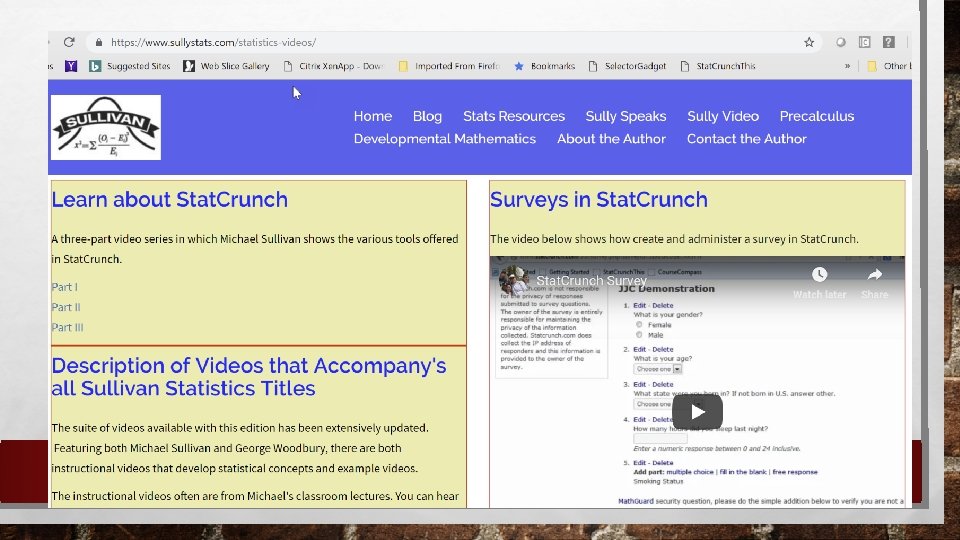960x540 pixels.
Task: Open the Web Slice Gallery bookmark
Action: click(x=226, y=66)
